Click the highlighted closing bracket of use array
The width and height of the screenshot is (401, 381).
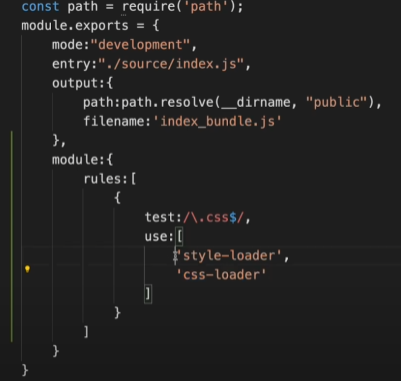pos(148,294)
